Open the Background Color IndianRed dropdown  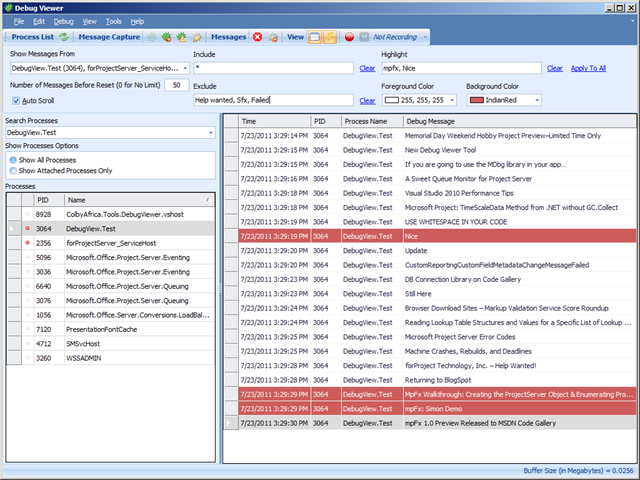click(x=538, y=100)
